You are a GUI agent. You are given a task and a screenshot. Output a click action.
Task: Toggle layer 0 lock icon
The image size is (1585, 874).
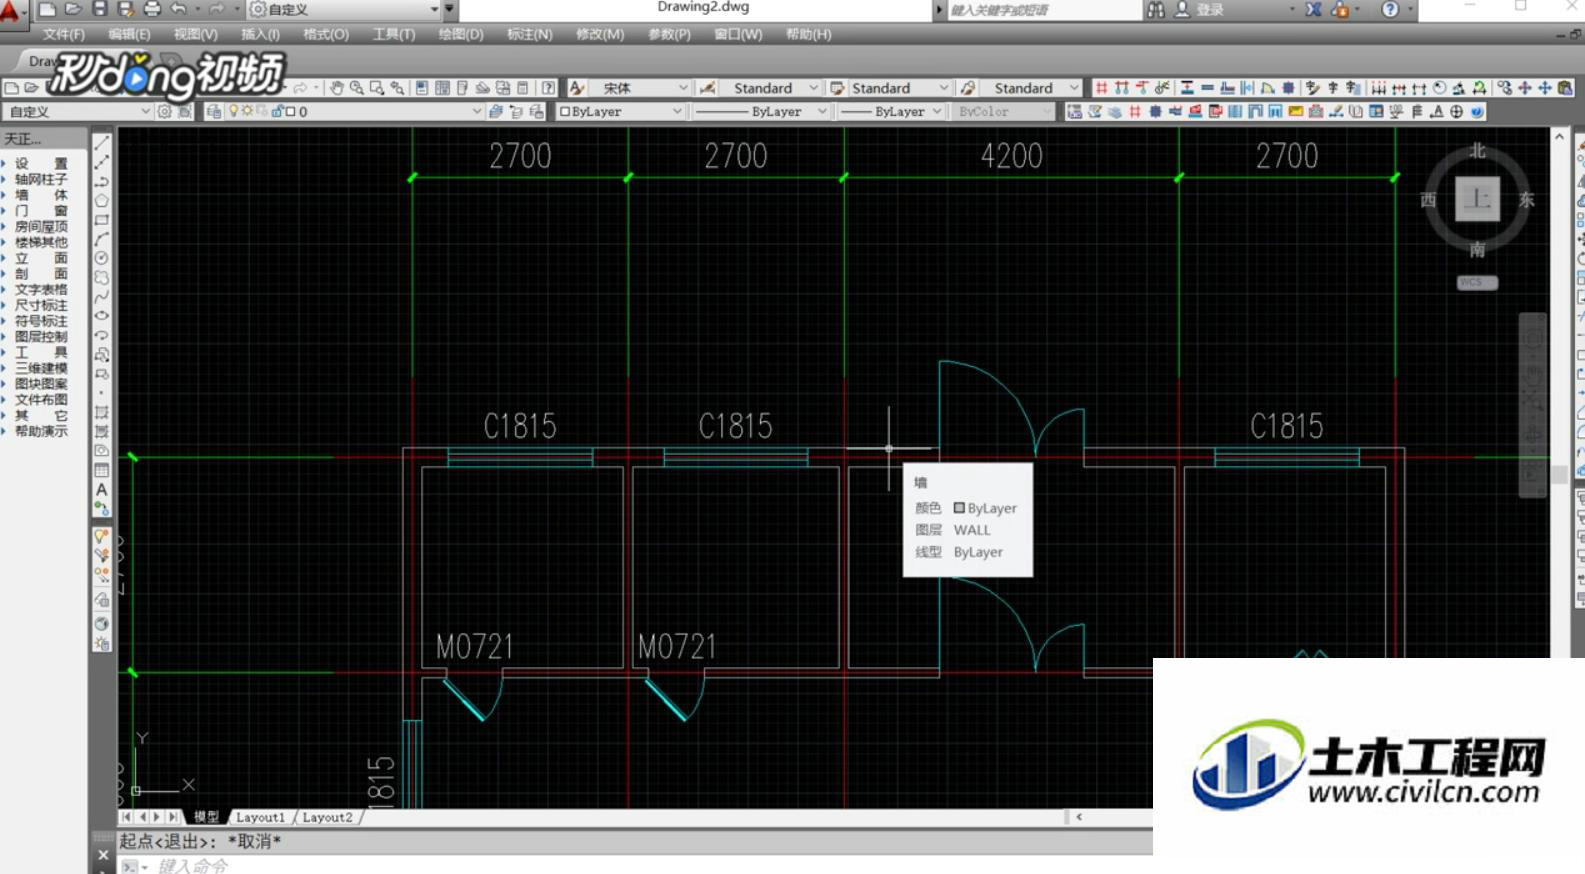(277, 111)
